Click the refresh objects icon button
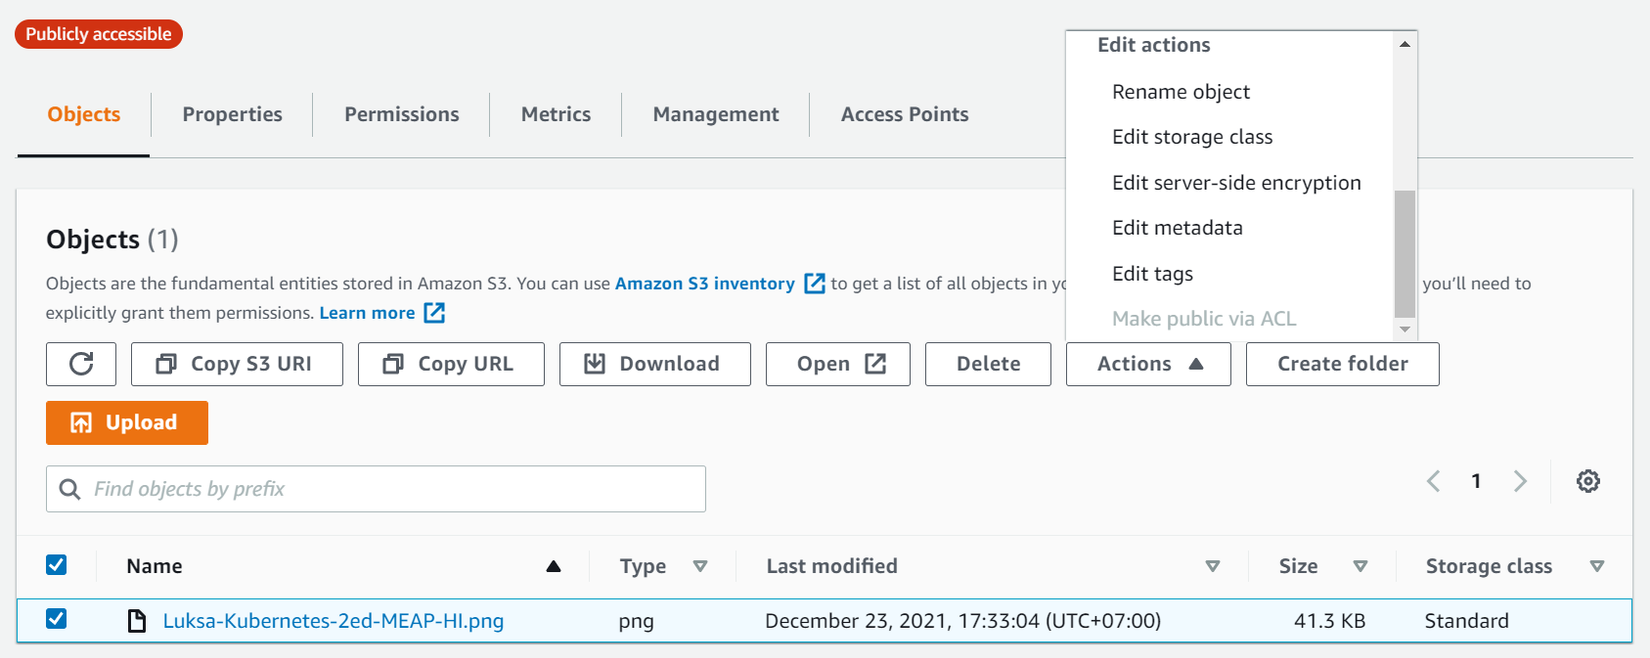The width and height of the screenshot is (1650, 658). click(x=81, y=364)
